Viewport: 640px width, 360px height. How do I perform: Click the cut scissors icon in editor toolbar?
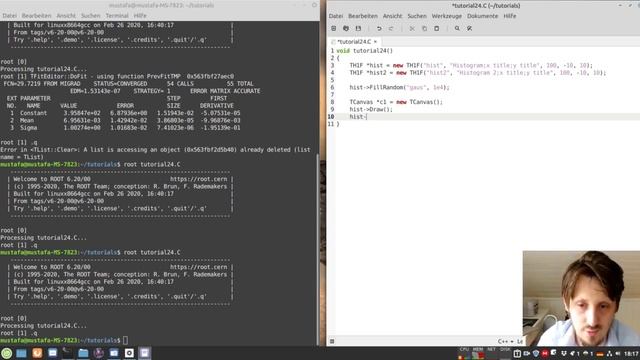tap(412, 29)
